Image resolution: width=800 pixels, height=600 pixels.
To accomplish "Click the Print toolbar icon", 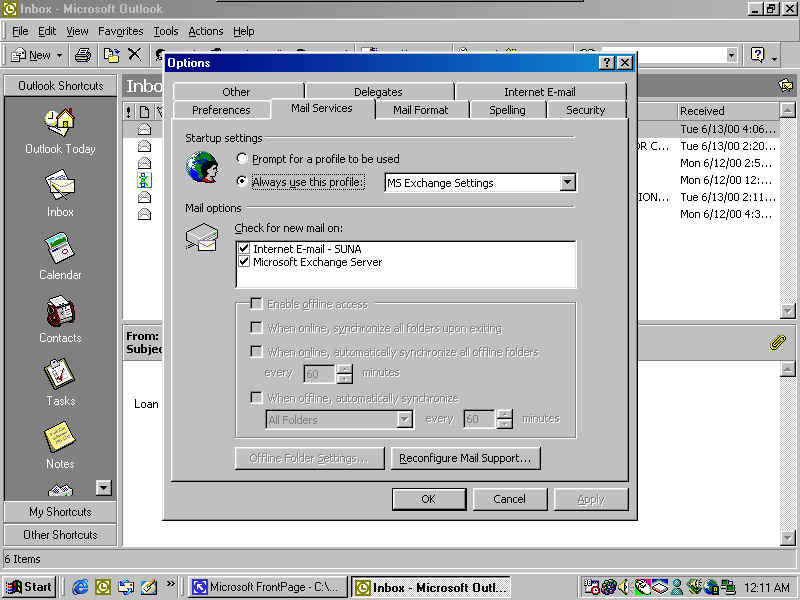I will click(83, 55).
